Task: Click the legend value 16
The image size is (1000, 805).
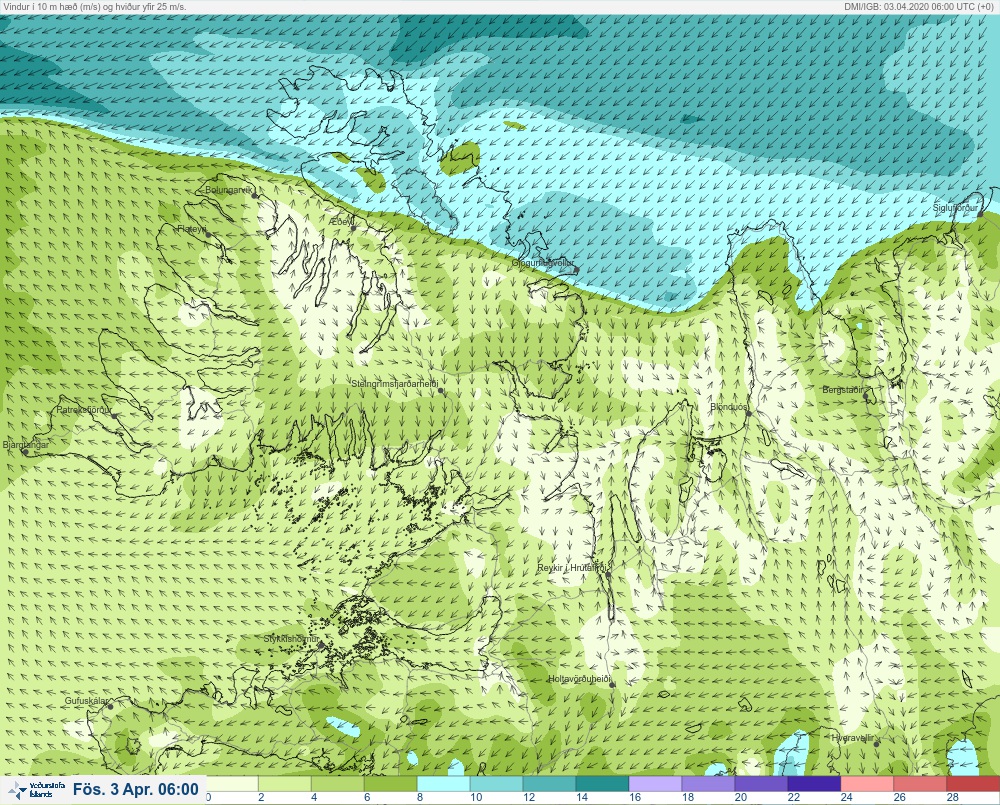Action: pyautogui.click(x=635, y=797)
